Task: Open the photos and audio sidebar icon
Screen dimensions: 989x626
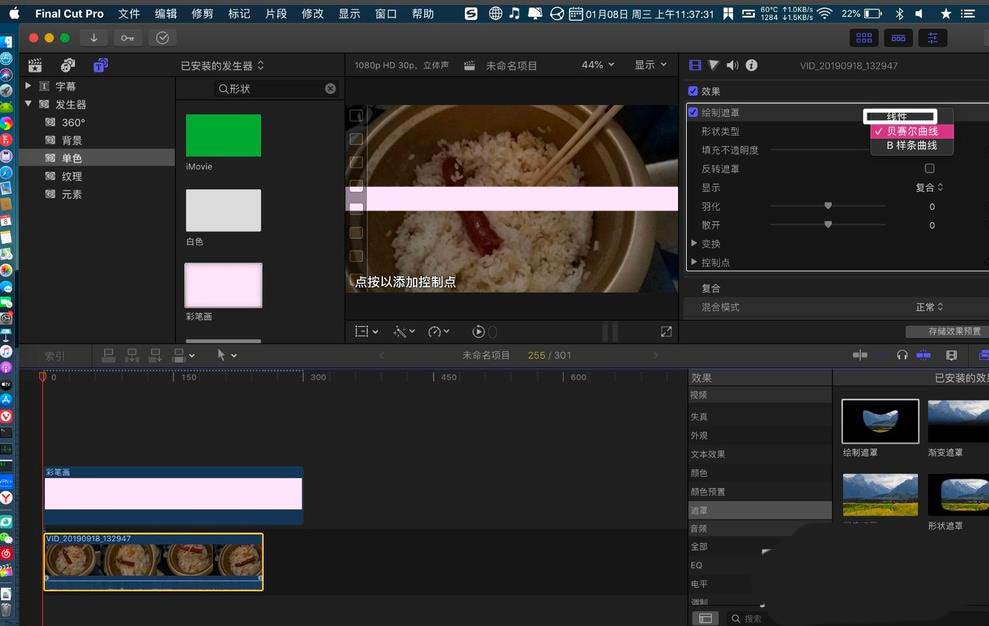Action: [x=67, y=65]
